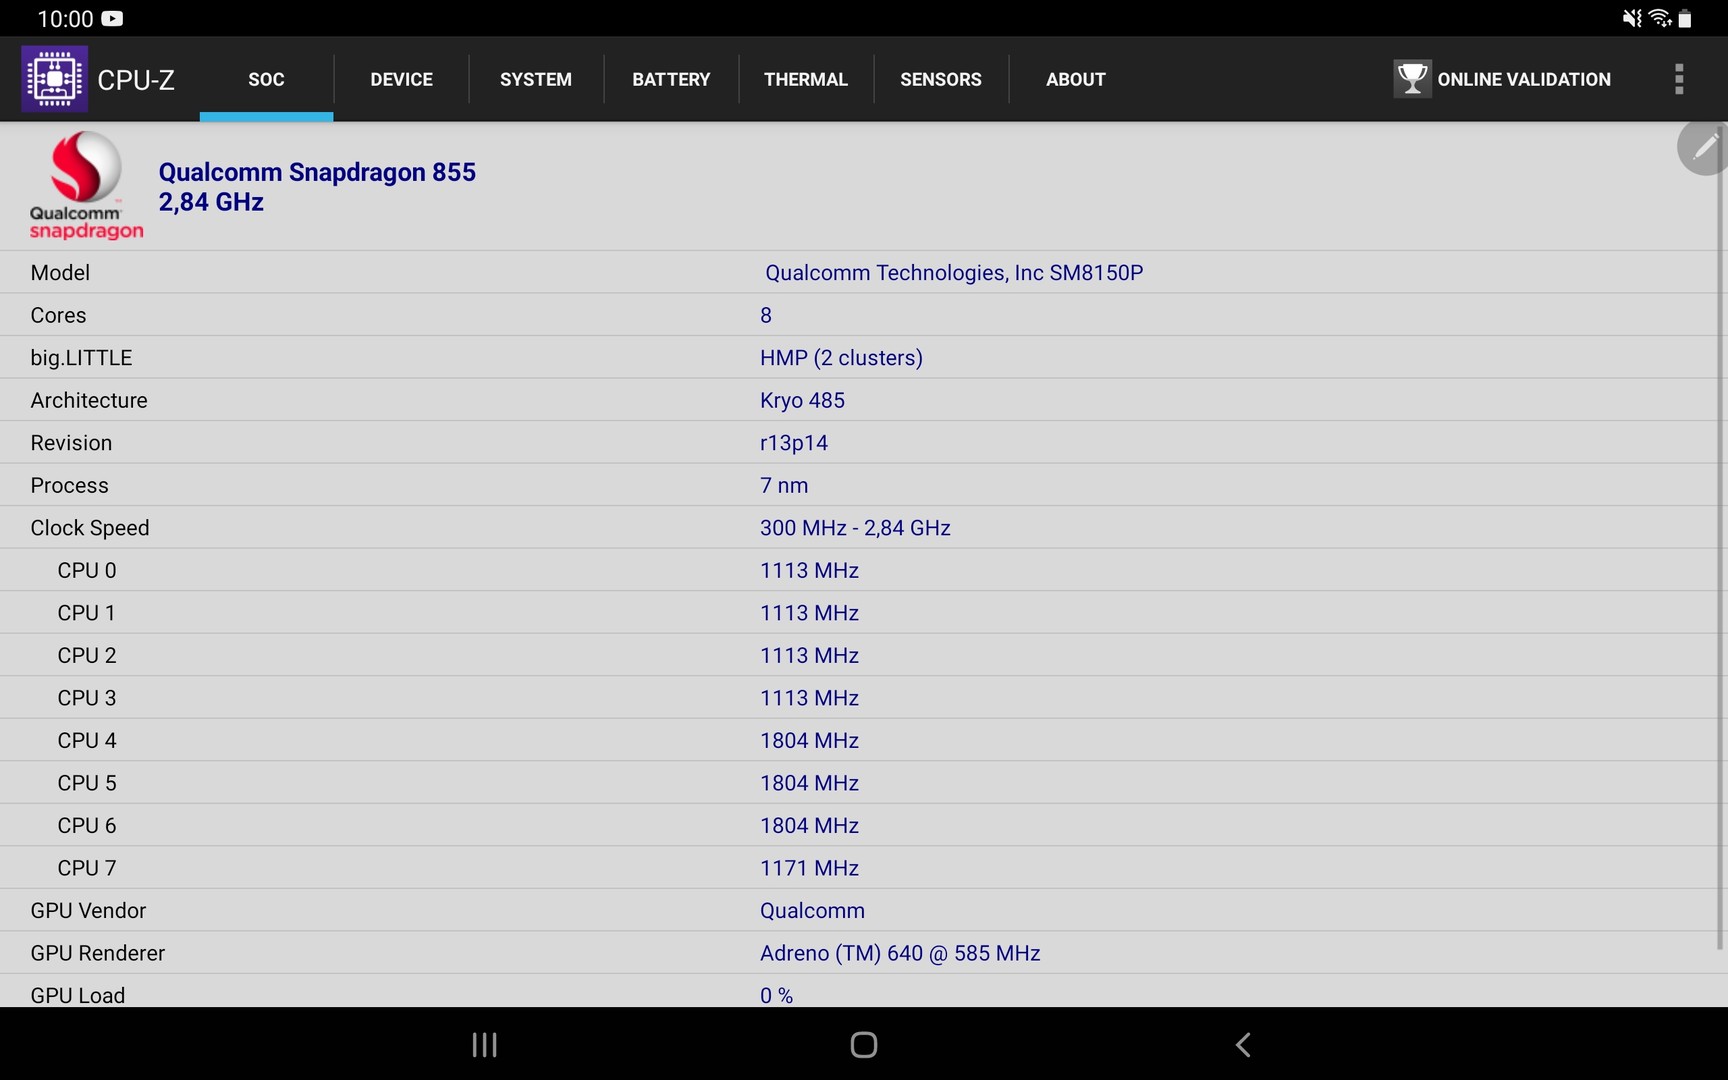Tap the 1171 MHz value for CPU 7
The image size is (1728, 1080).
point(809,868)
